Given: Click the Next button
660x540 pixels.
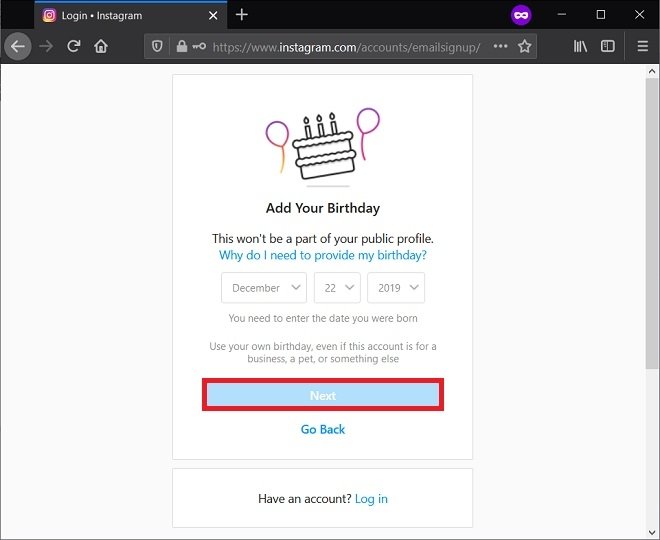Looking at the screenshot, I should [323, 395].
